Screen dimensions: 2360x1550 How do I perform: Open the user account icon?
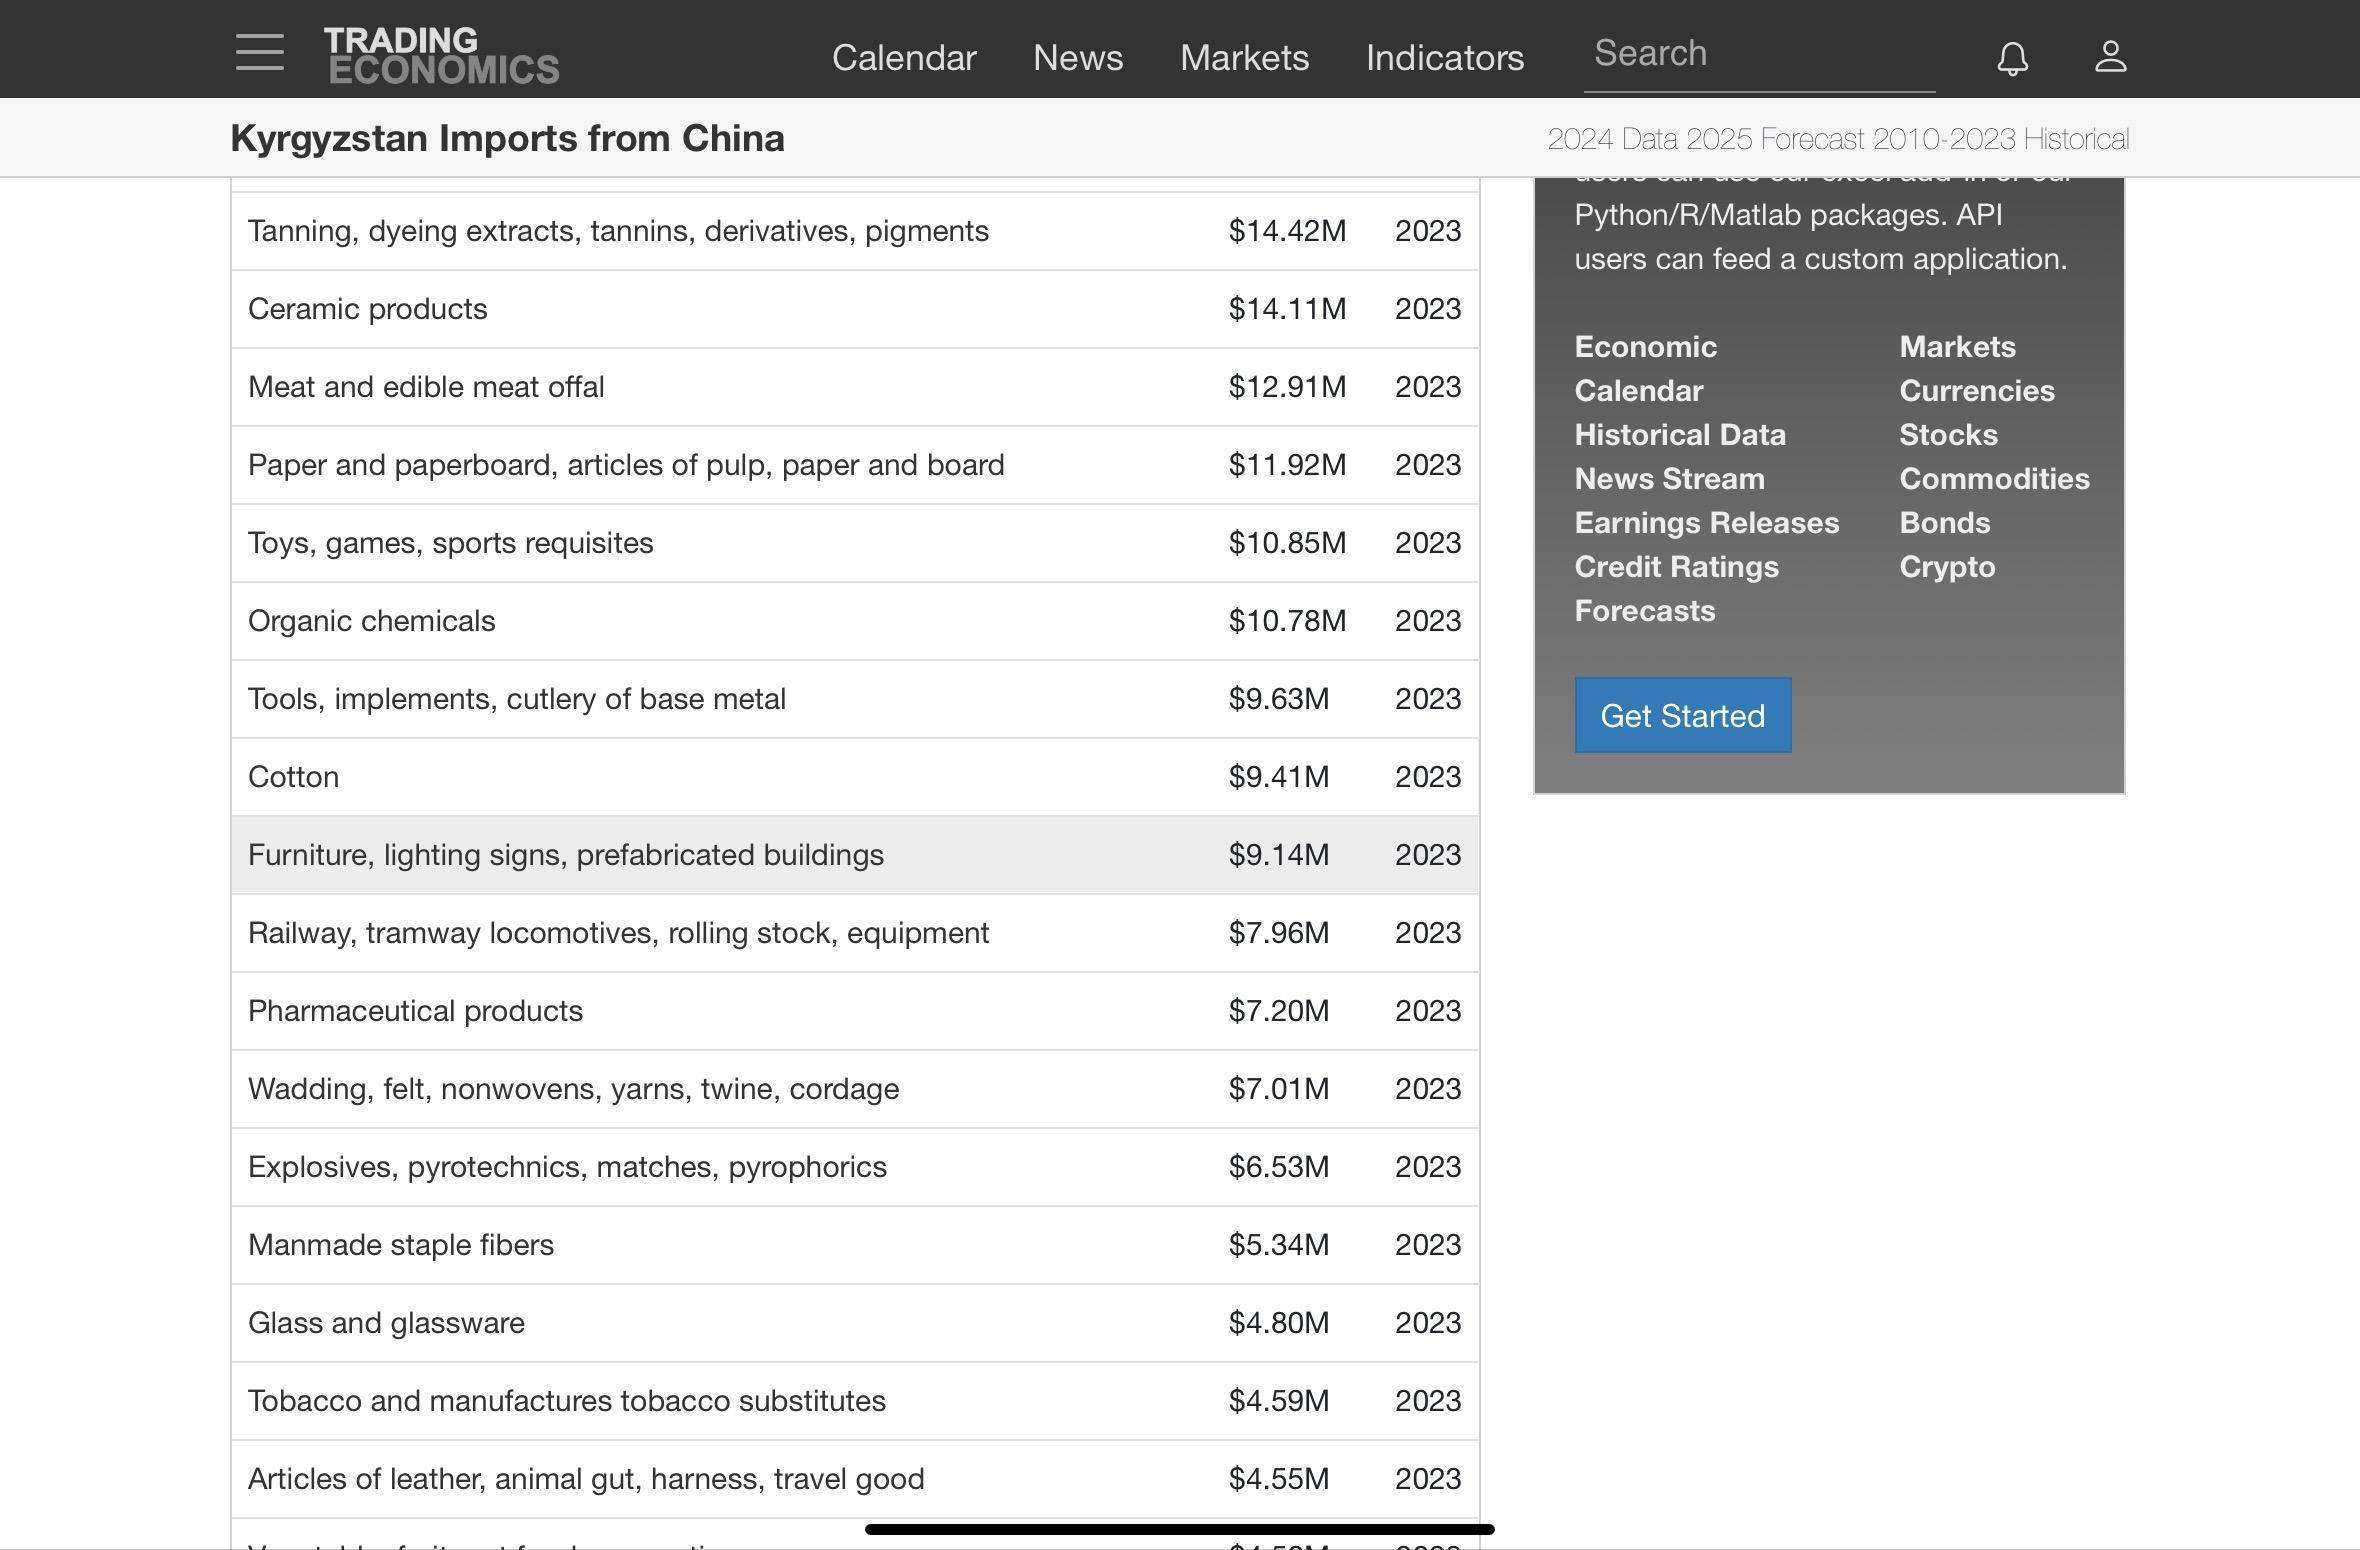(x=2110, y=56)
